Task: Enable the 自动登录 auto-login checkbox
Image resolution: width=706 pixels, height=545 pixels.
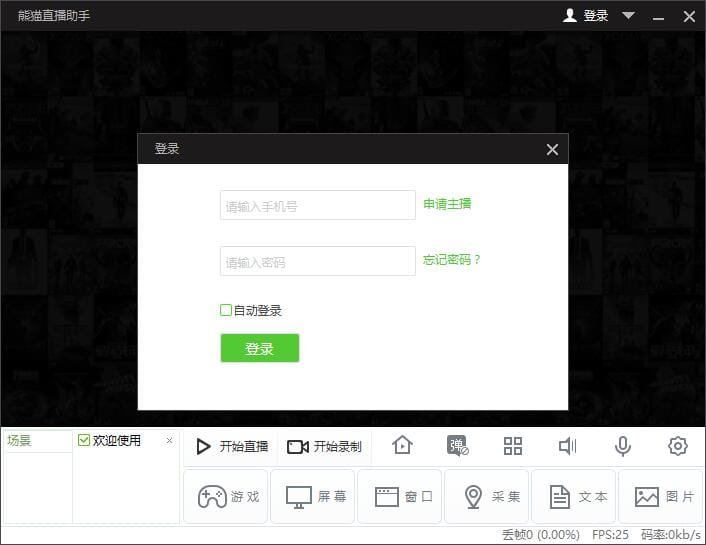Action: click(226, 310)
